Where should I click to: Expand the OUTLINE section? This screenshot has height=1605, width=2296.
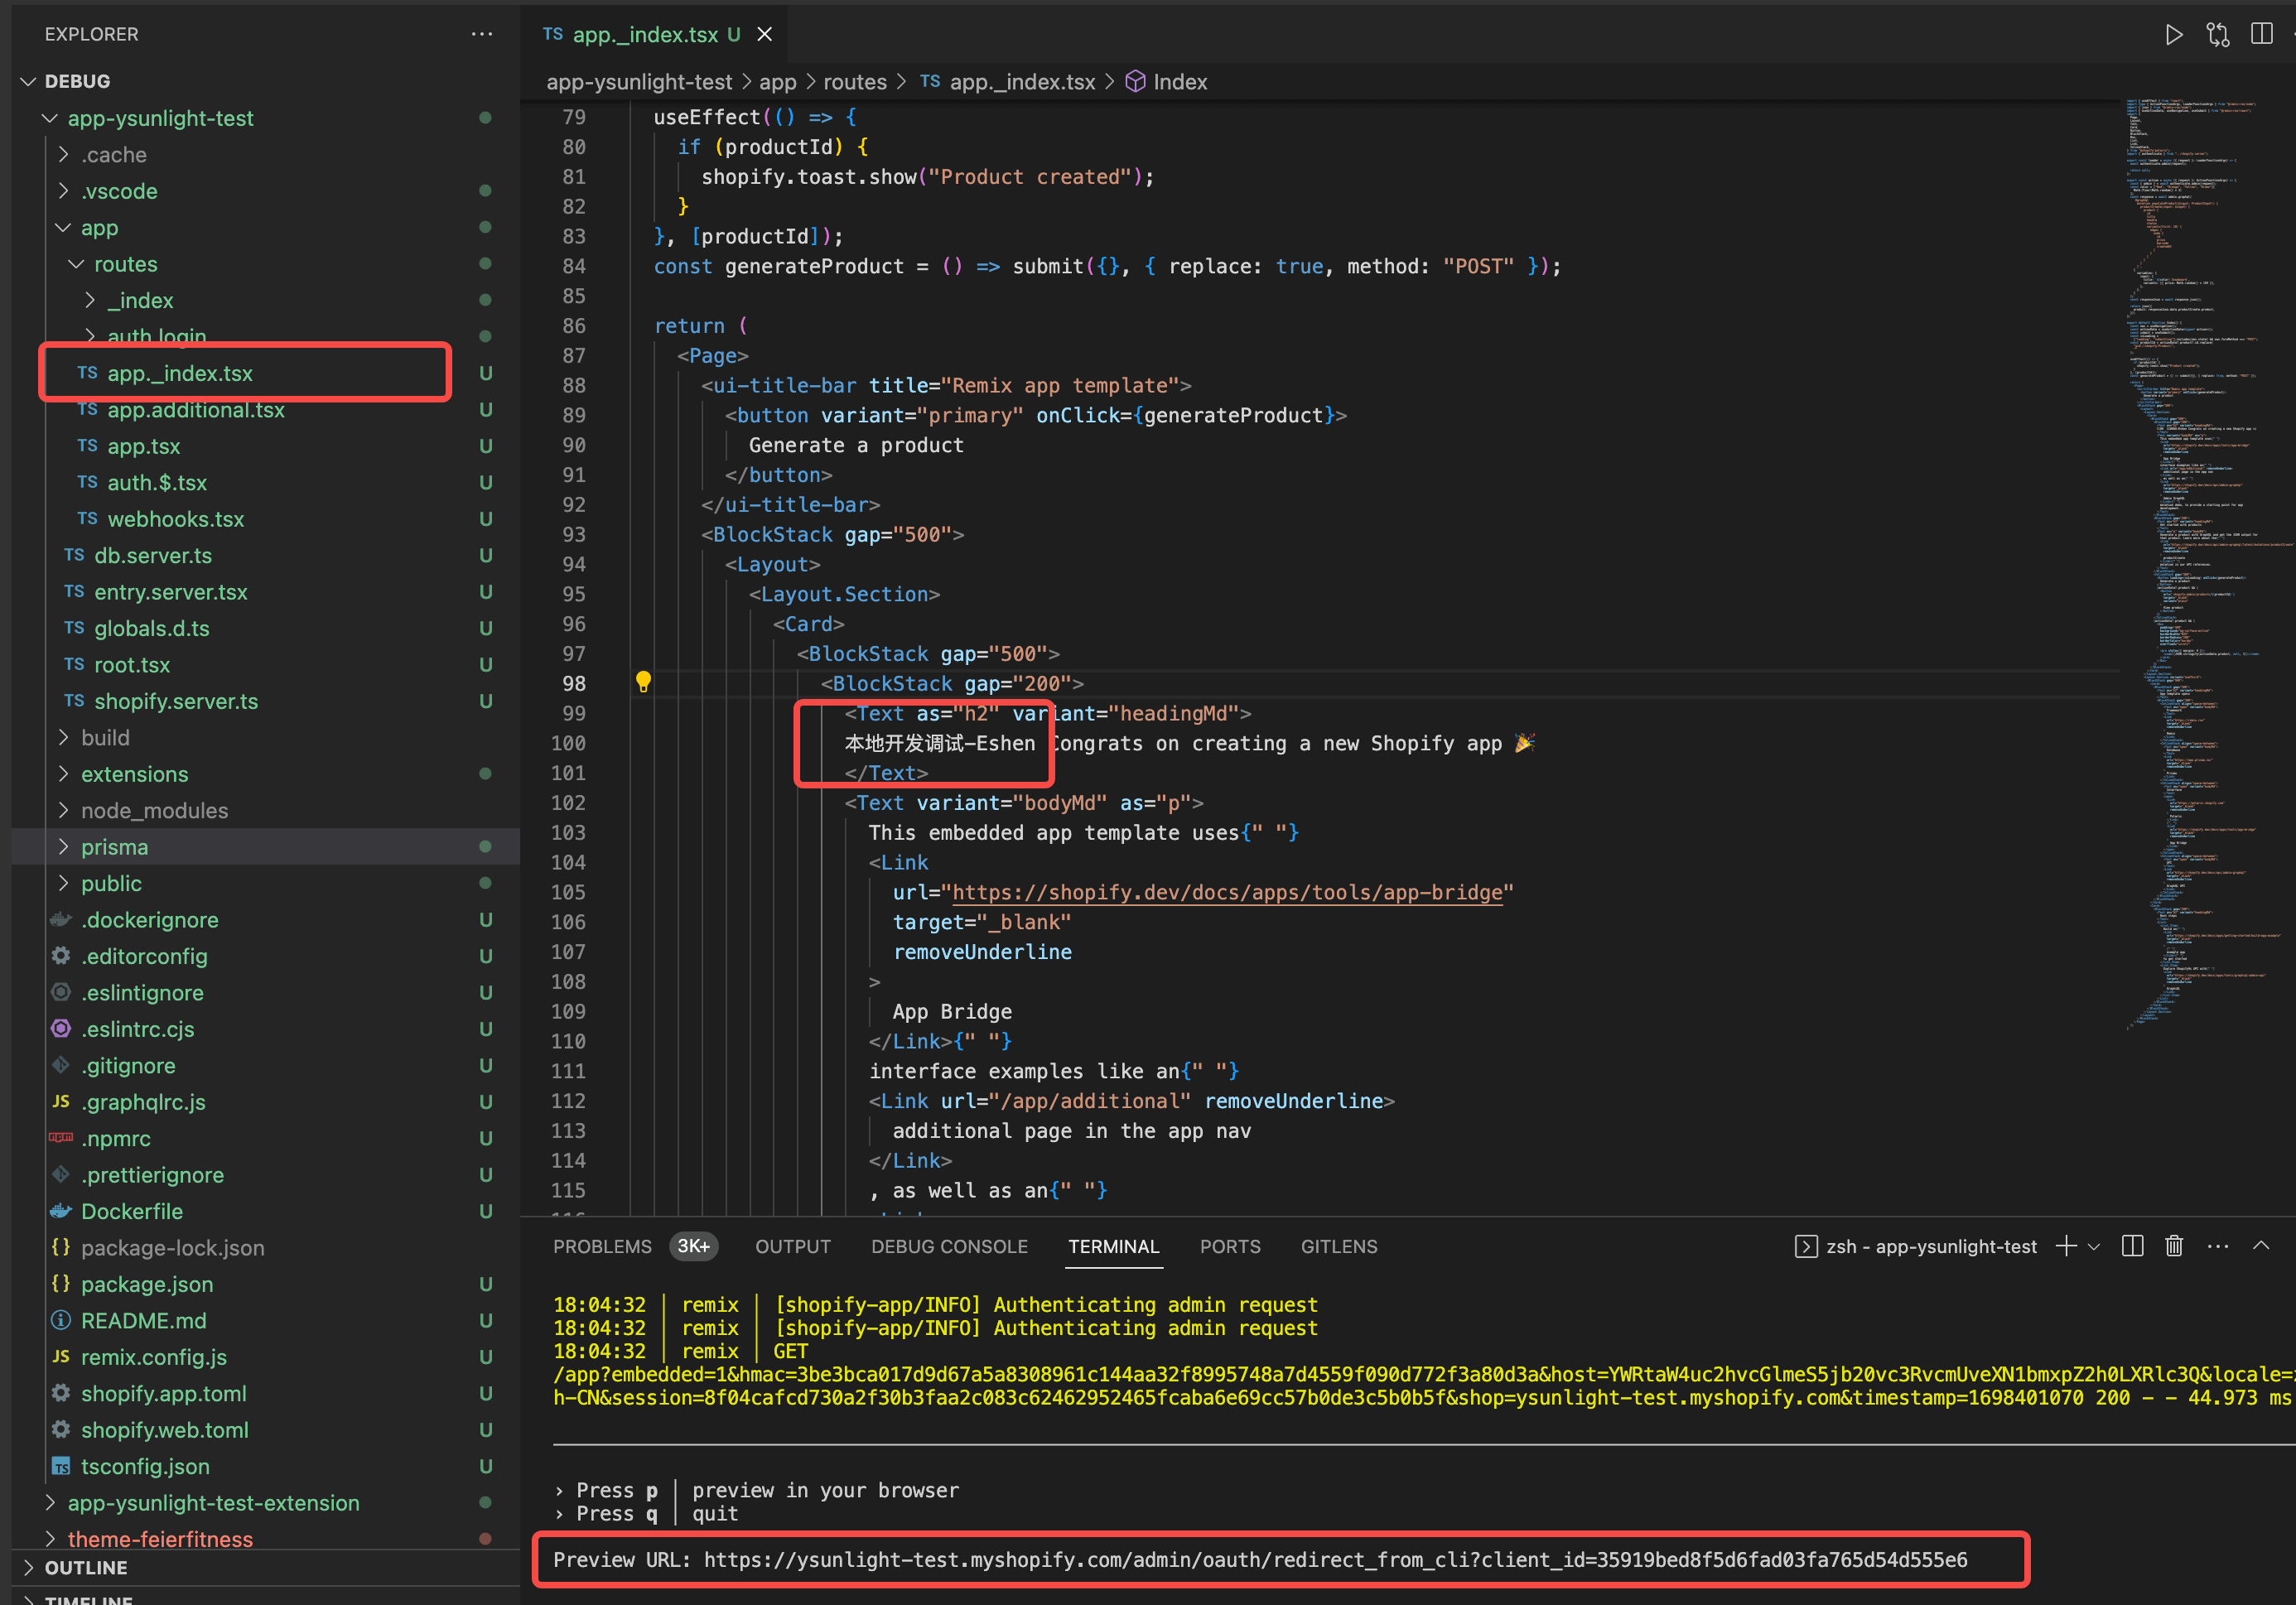[86, 1567]
